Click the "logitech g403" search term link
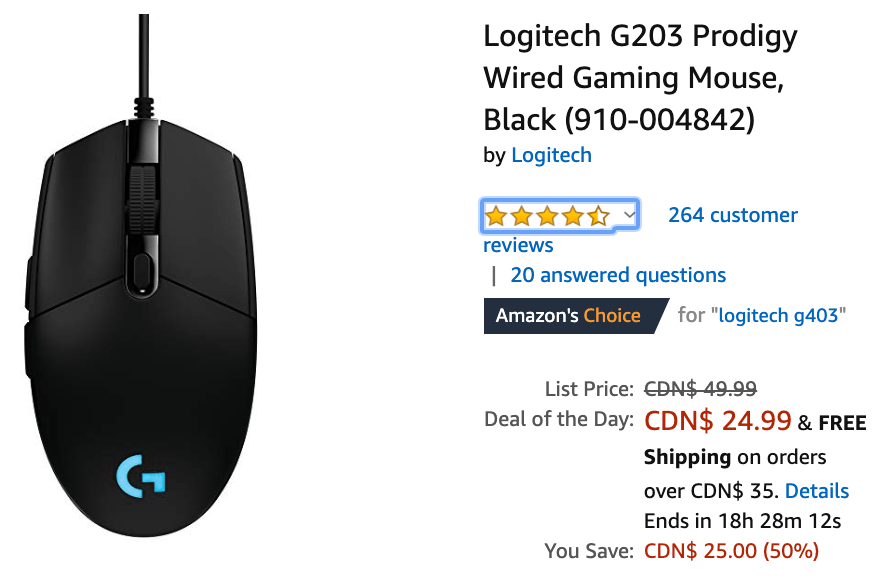Screen dimensions: 878x580 (778, 316)
